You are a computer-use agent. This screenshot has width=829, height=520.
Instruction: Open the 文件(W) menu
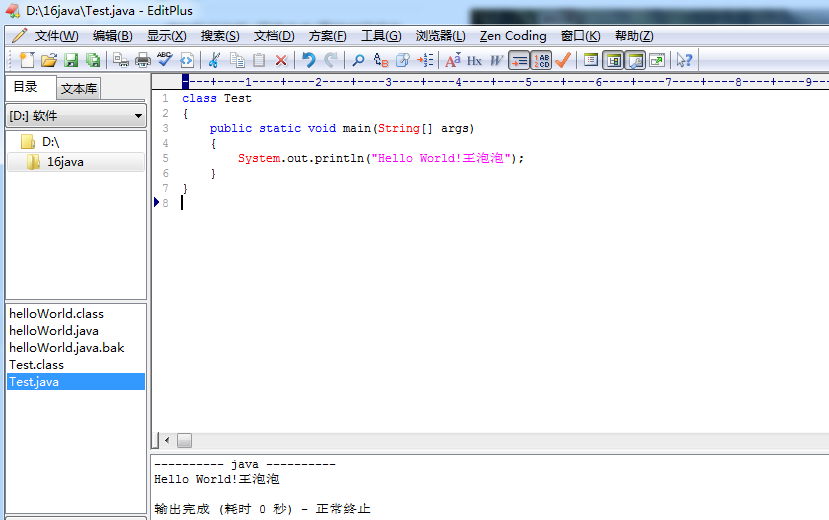[57, 36]
